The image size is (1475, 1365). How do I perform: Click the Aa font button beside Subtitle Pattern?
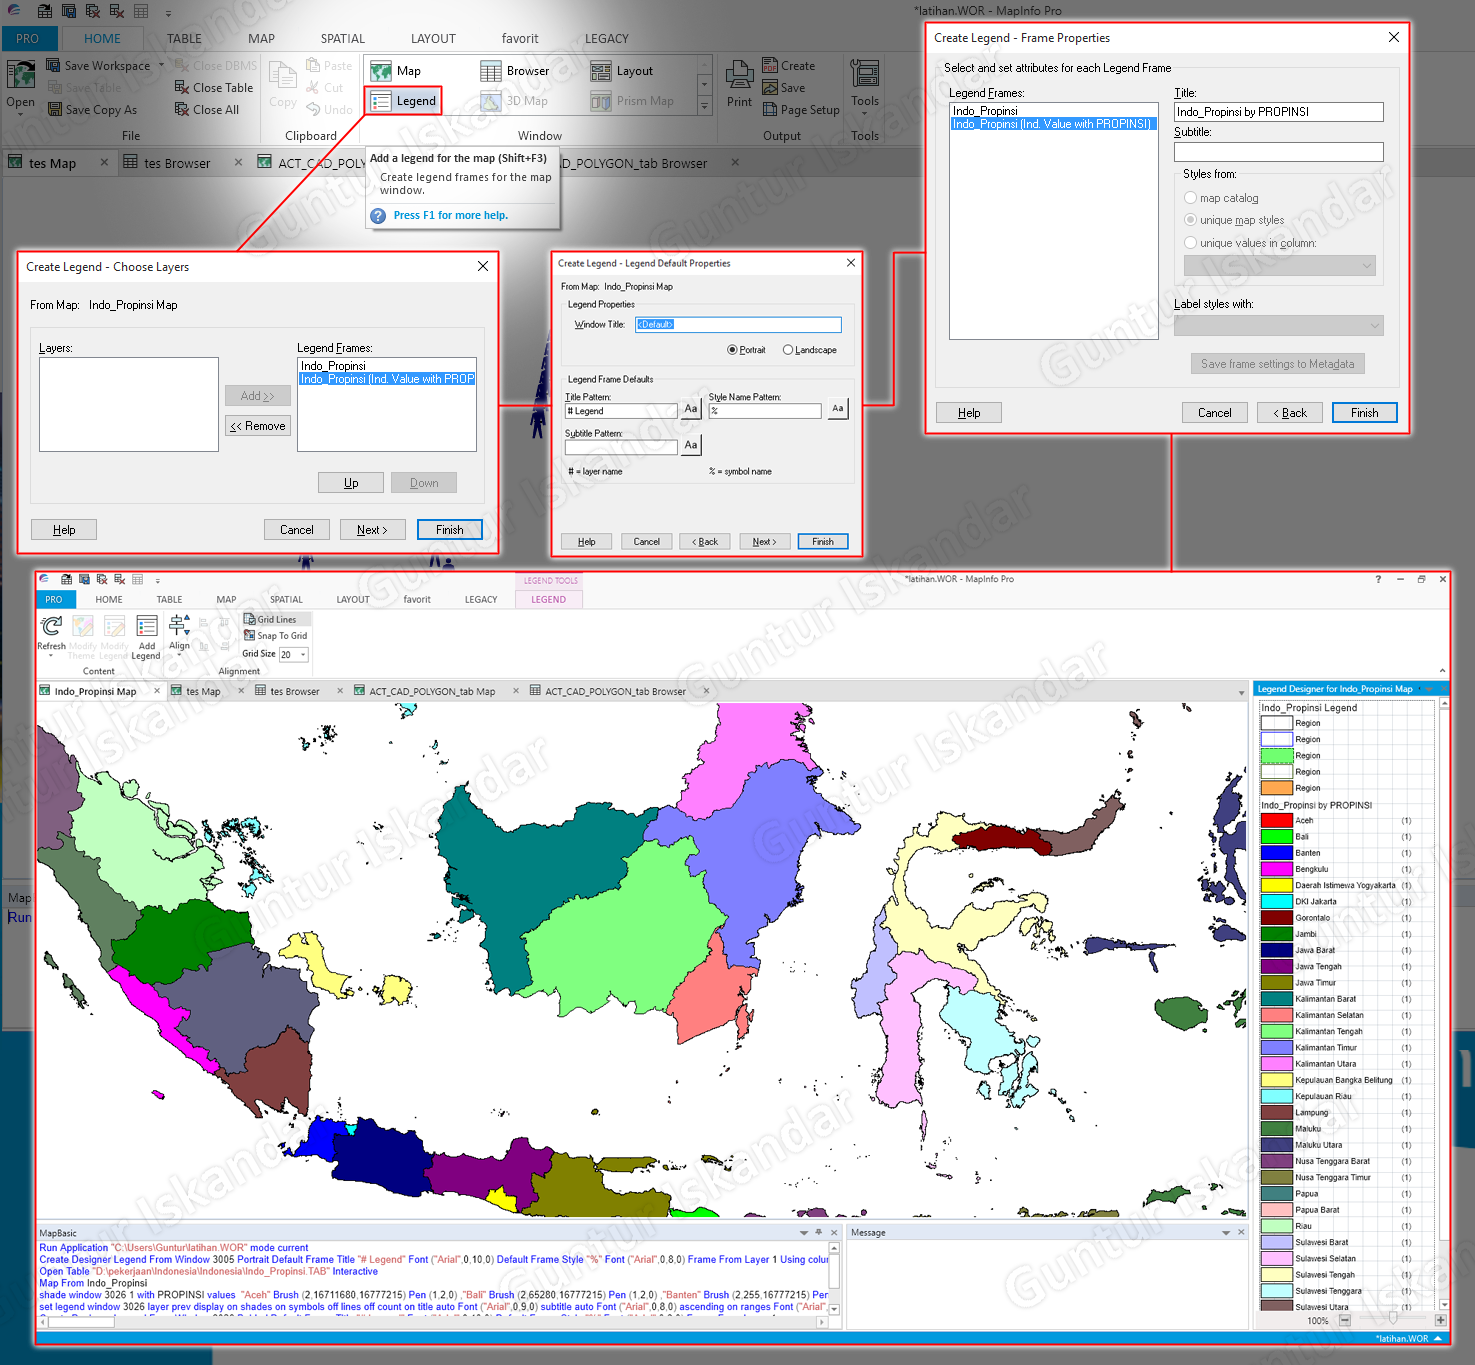(x=691, y=445)
